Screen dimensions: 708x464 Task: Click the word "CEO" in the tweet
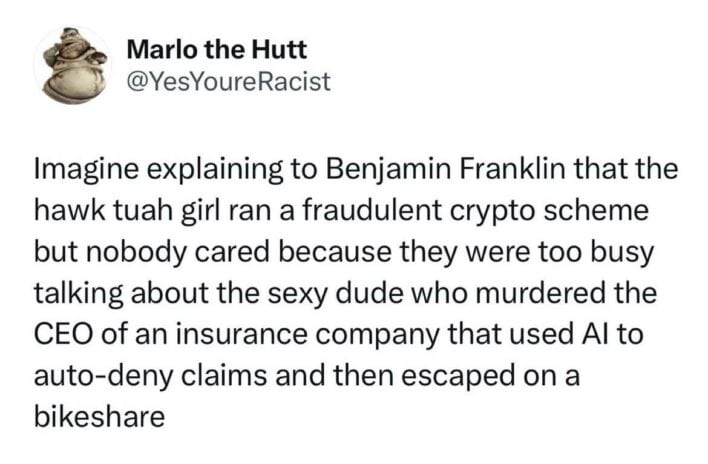60,334
